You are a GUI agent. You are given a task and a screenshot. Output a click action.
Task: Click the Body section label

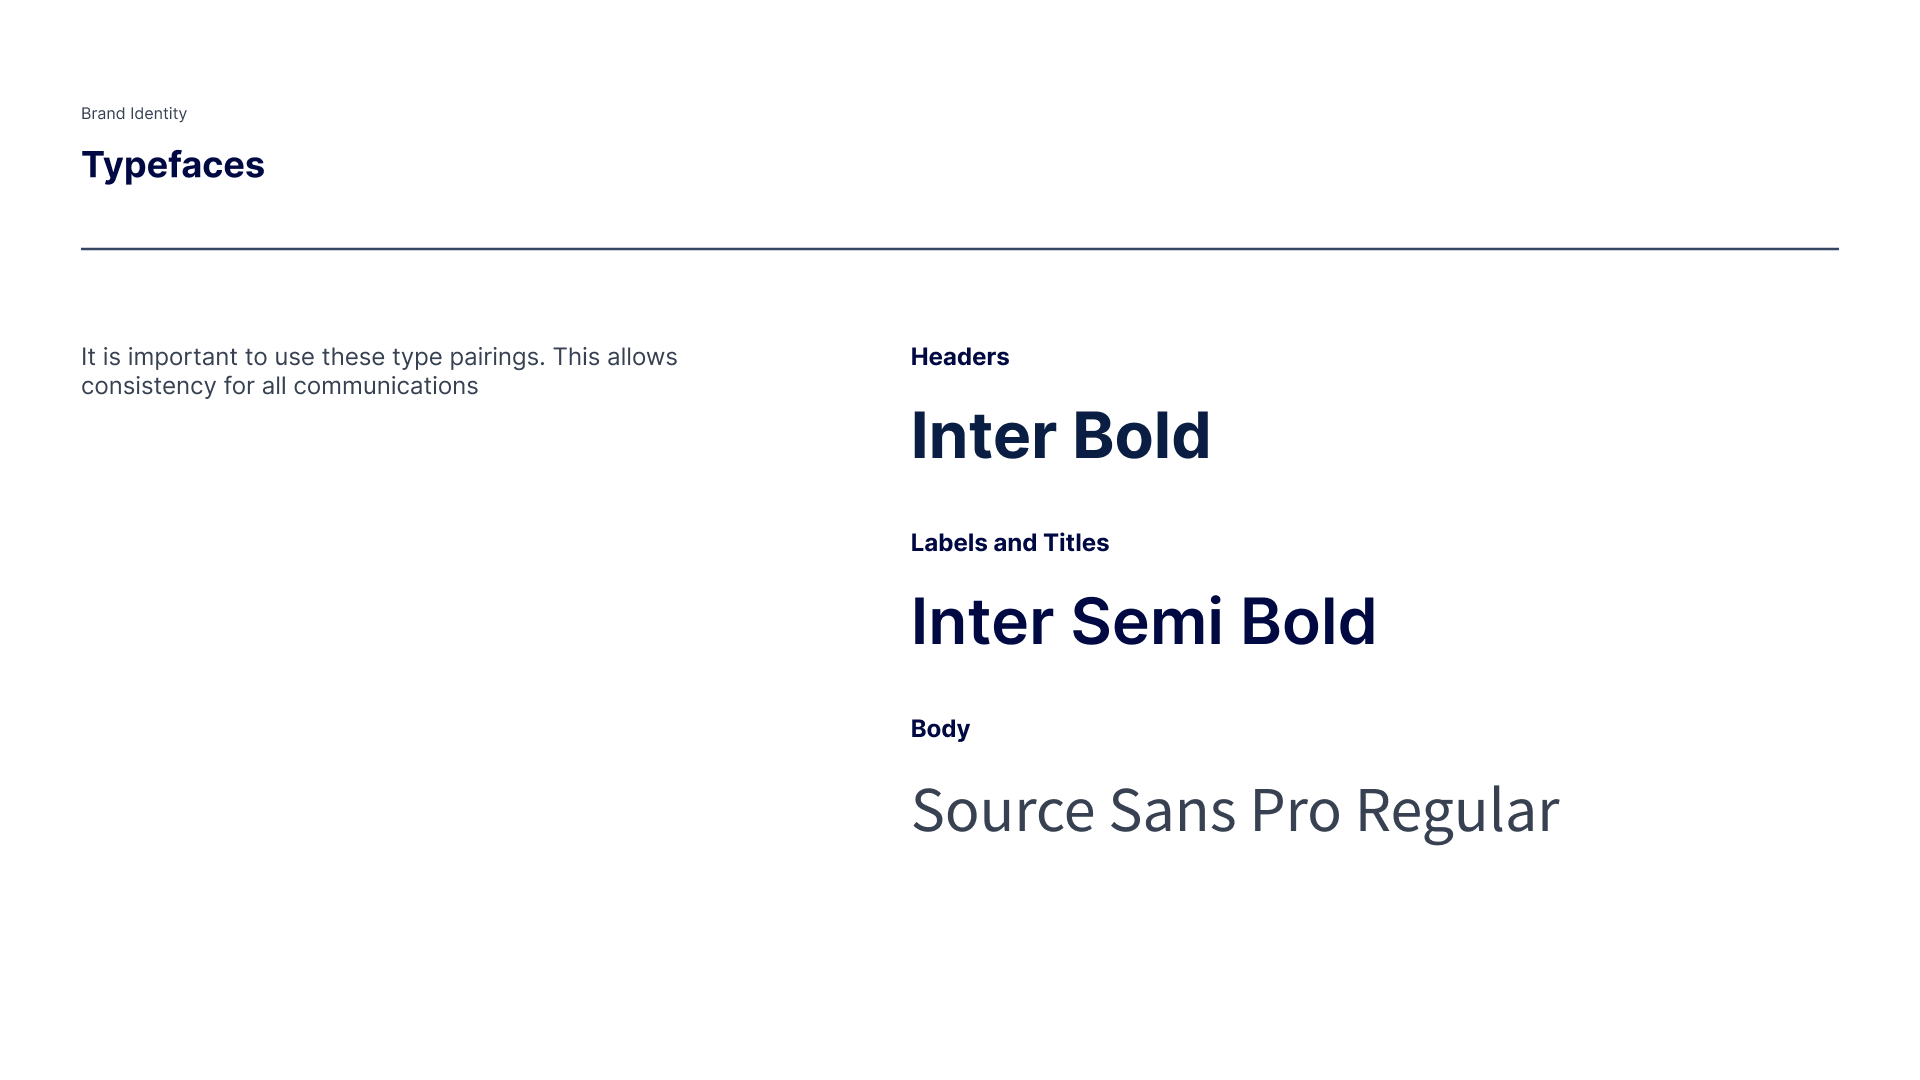(940, 729)
